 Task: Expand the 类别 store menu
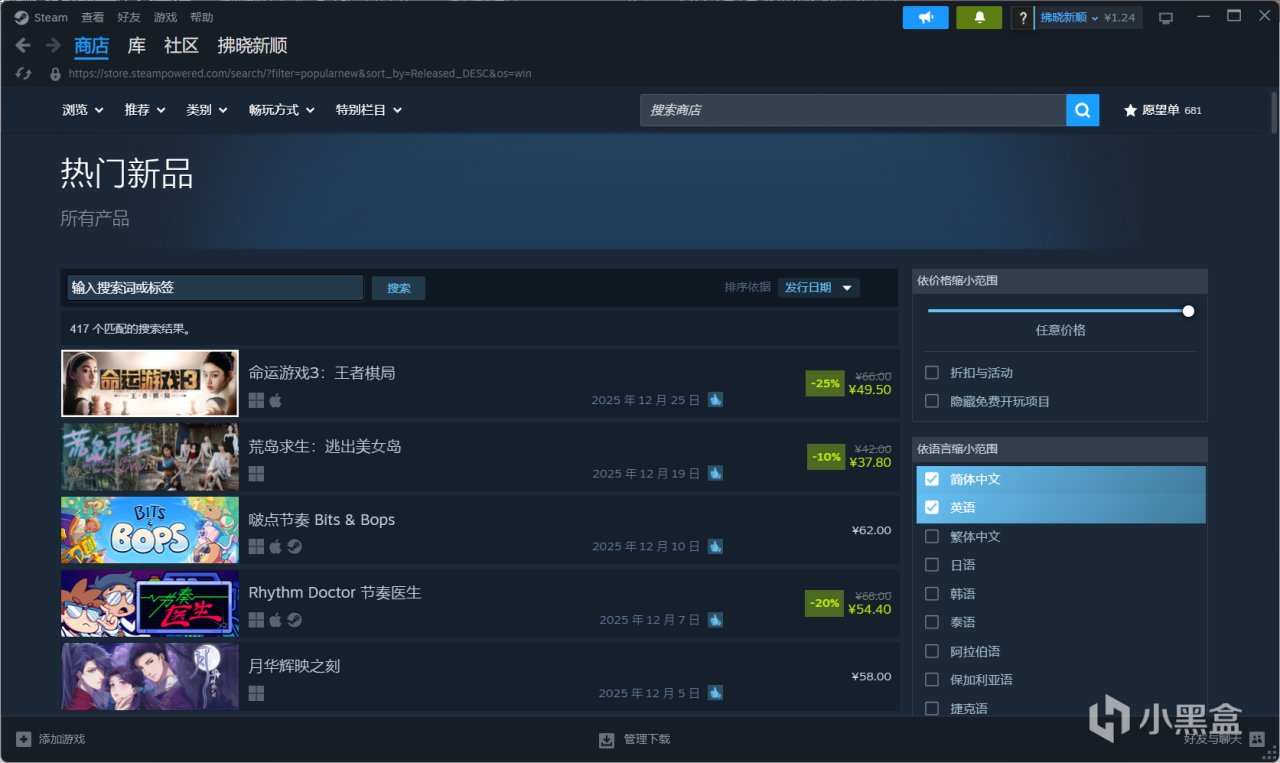[x=207, y=110]
